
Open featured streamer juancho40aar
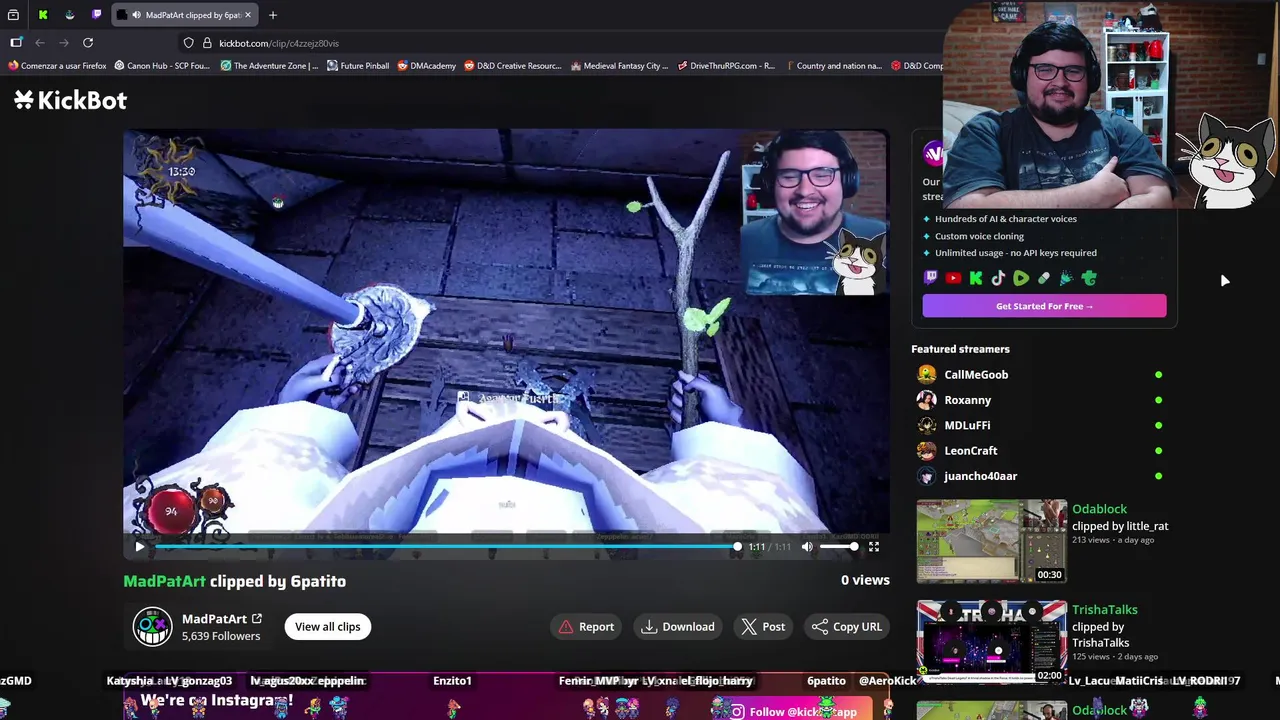coord(981,476)
